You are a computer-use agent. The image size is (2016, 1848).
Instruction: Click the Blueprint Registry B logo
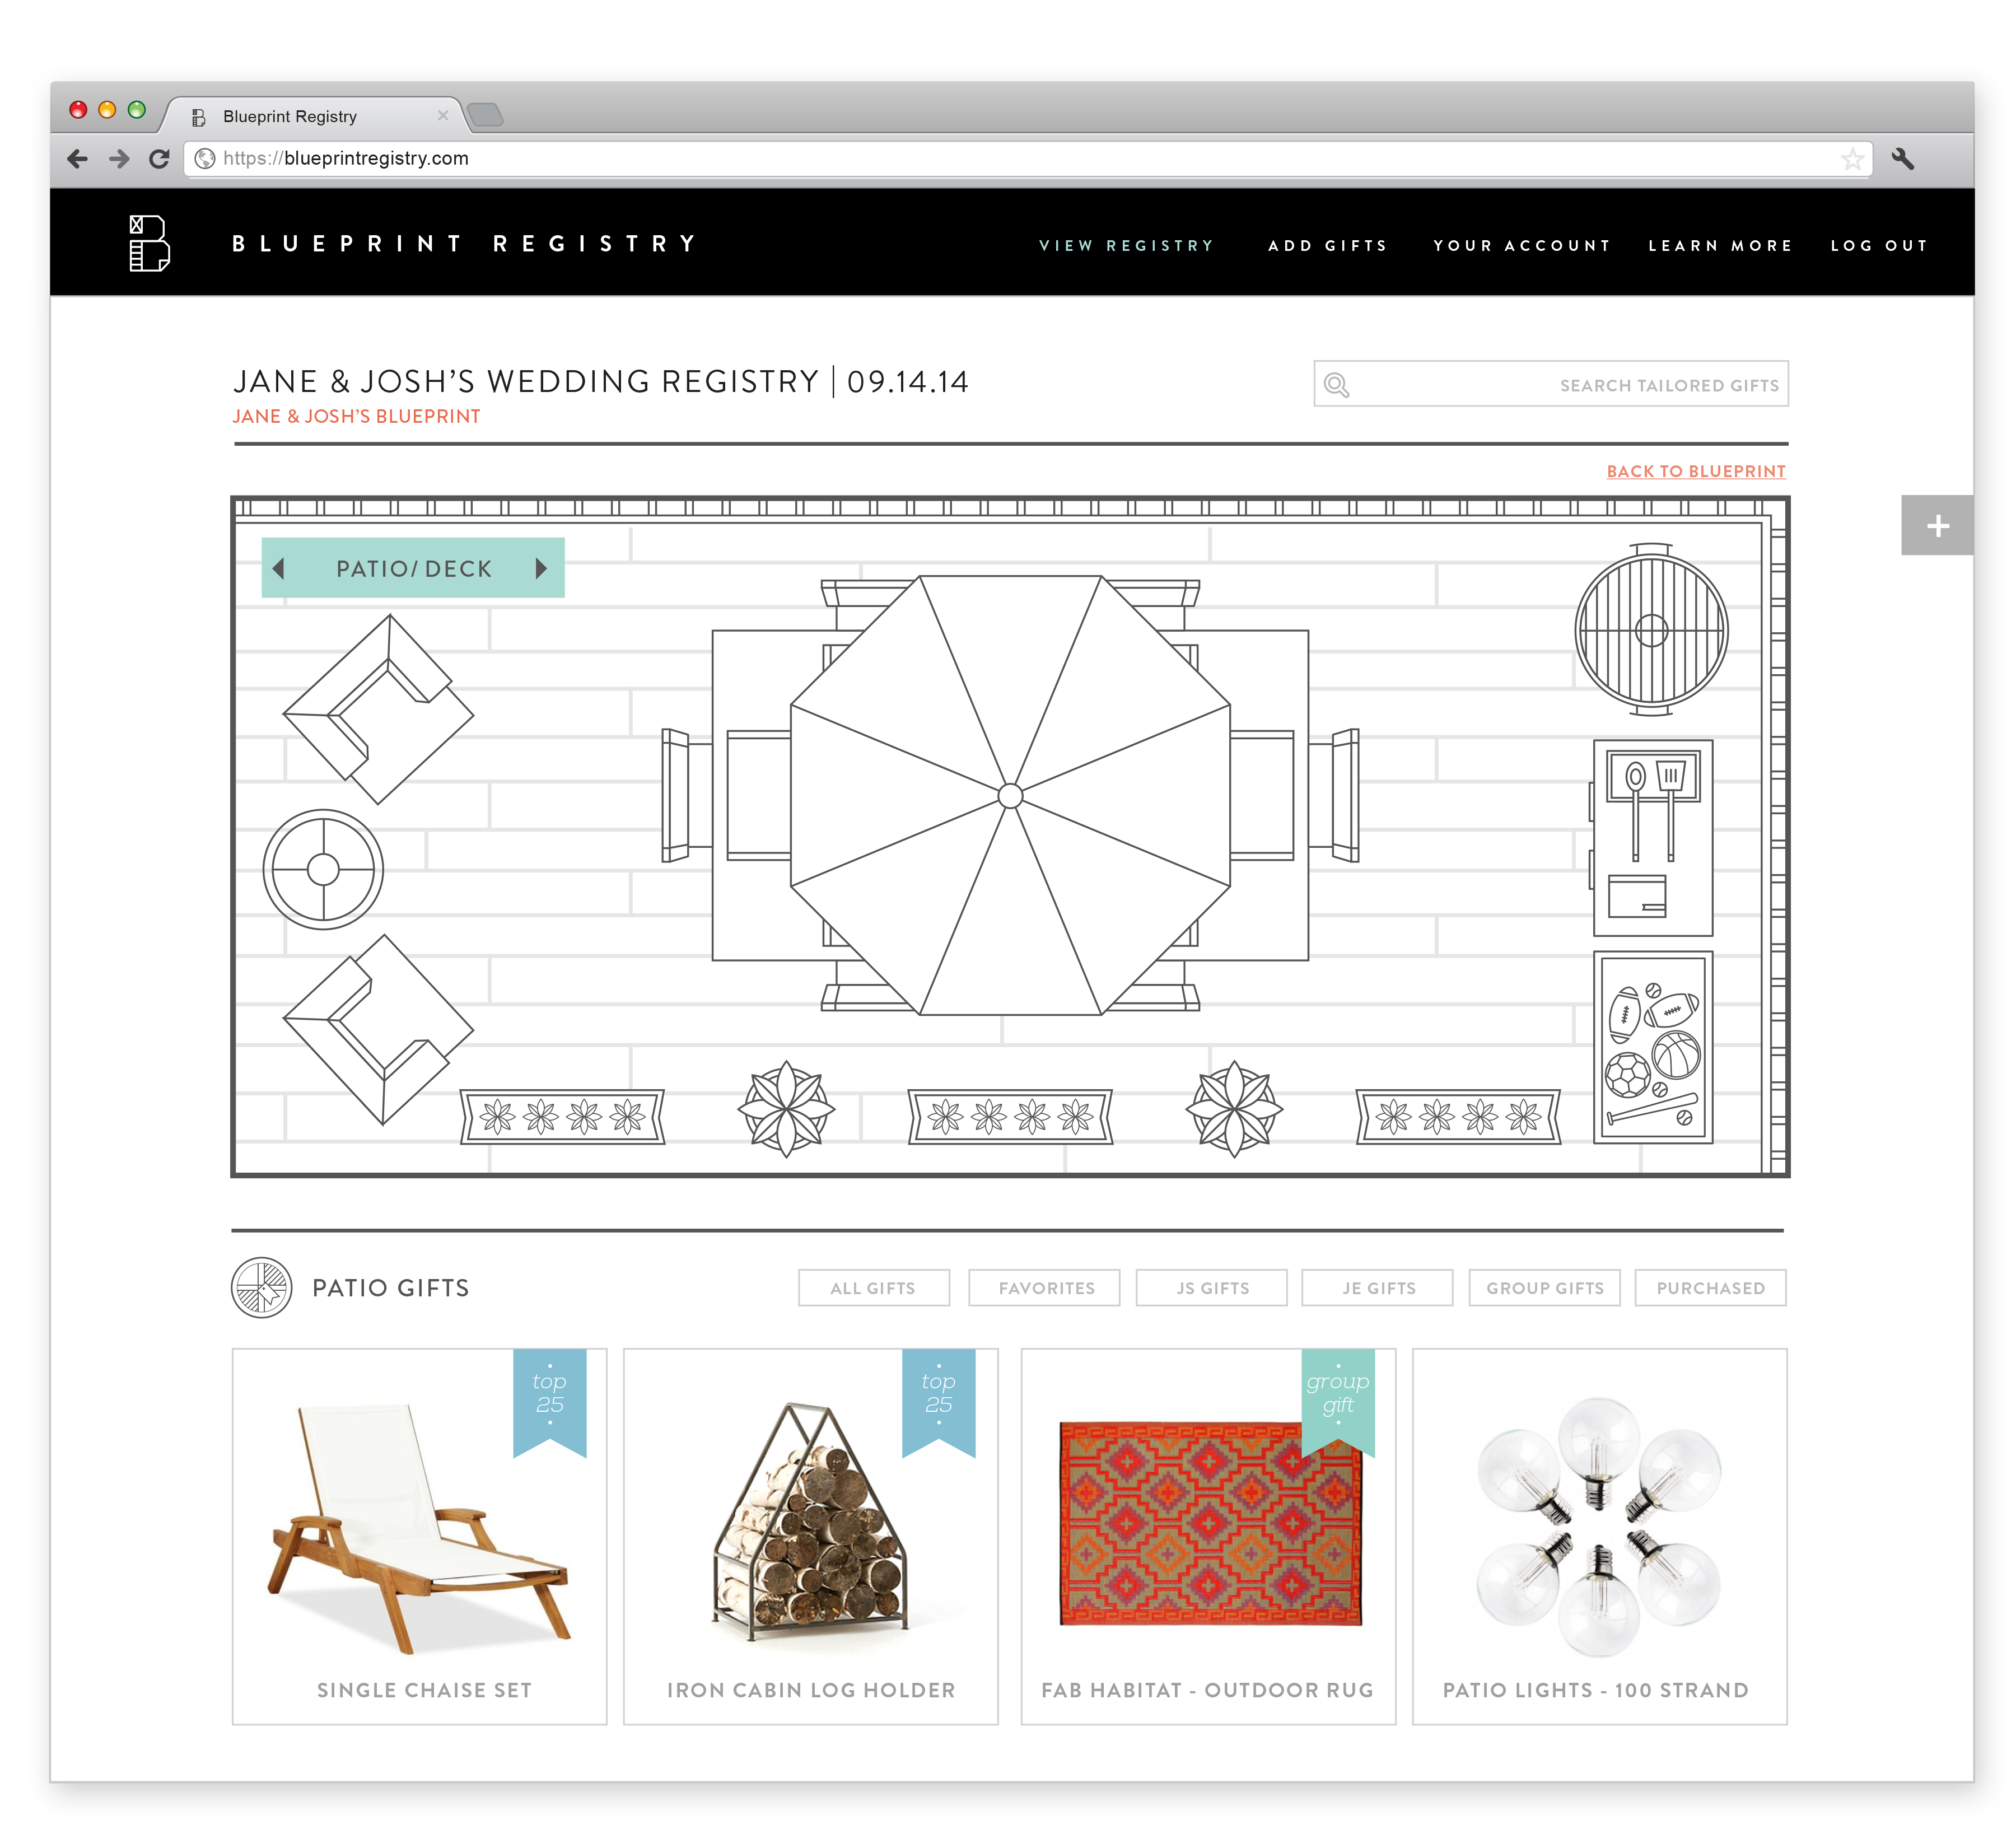(x=149, y=243)
